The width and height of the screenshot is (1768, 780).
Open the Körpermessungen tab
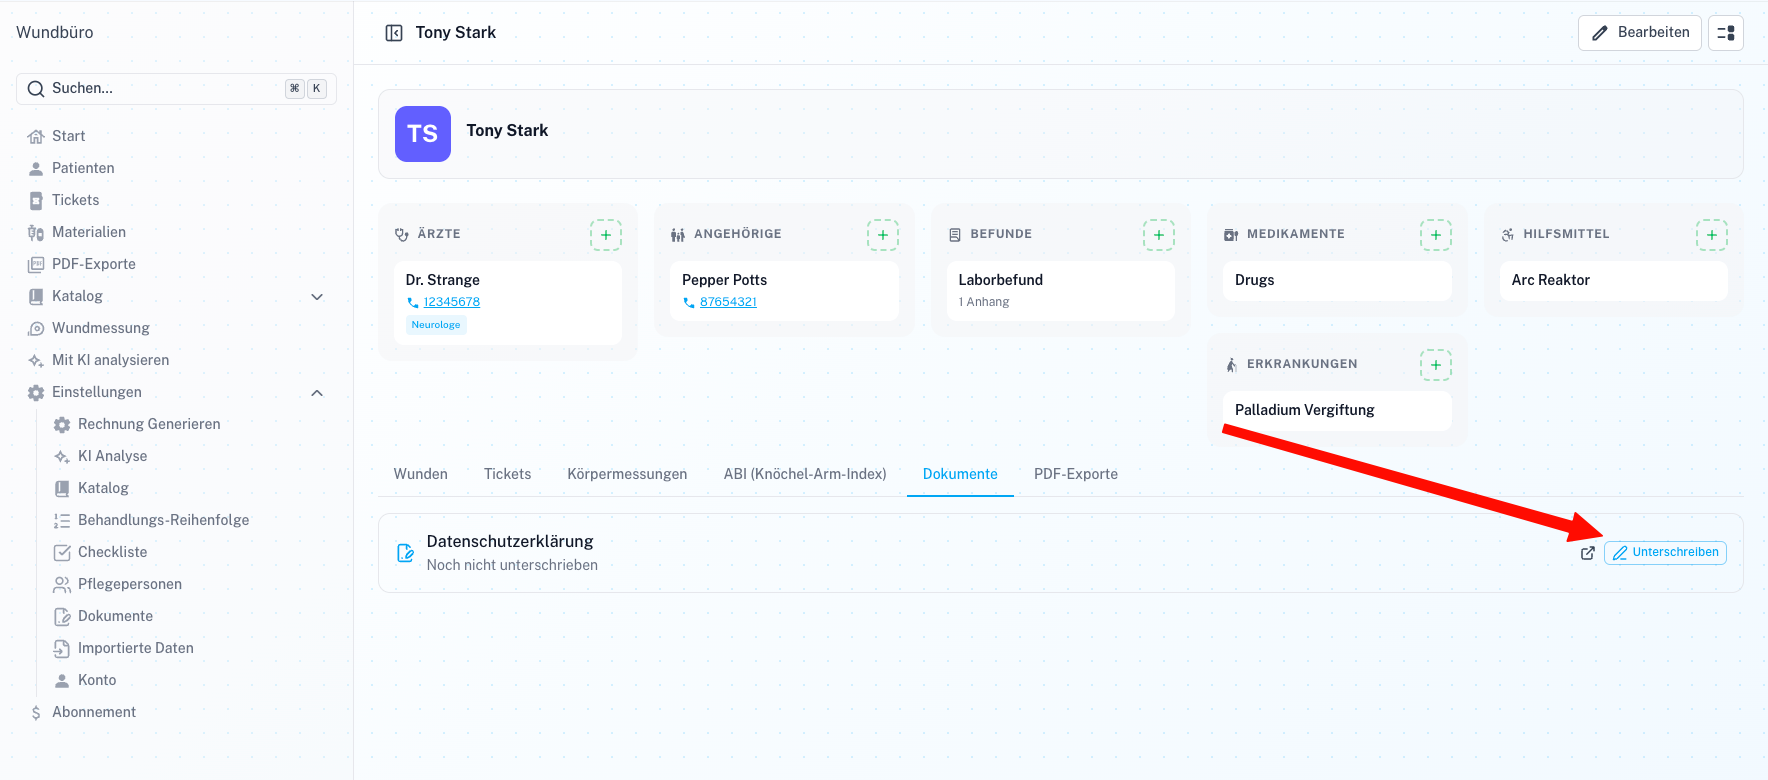pyautogui.click(x=627, y=474)
